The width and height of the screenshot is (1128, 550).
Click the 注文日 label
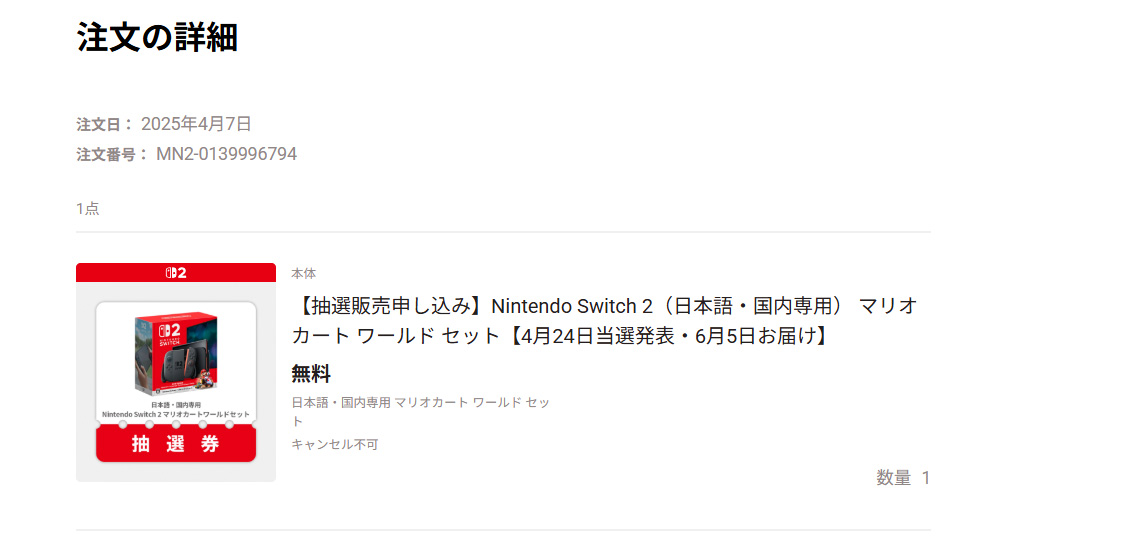(105, 124)
